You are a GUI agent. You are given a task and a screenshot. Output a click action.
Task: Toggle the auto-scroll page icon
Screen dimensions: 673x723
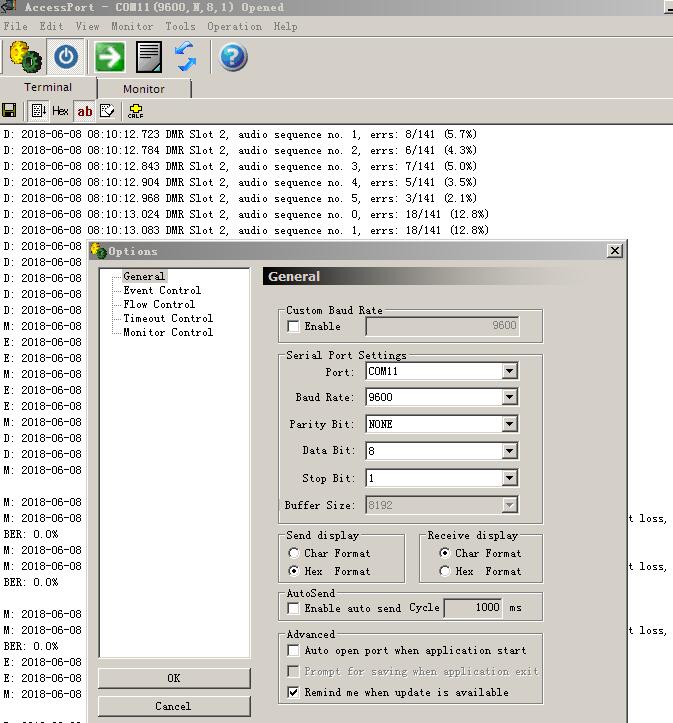[x=38, y=111]
